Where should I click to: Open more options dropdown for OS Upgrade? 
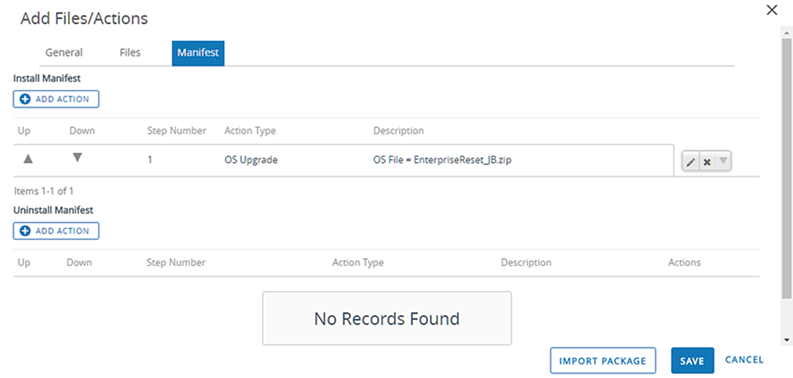[x=723, y=162]
